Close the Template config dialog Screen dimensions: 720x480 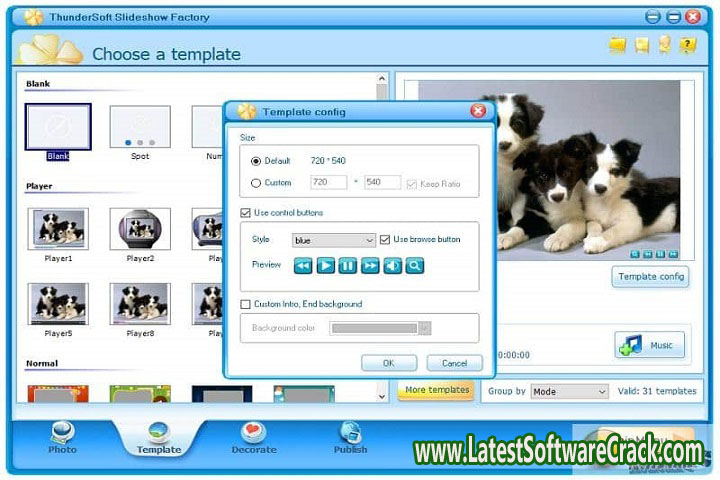(478, 111)
